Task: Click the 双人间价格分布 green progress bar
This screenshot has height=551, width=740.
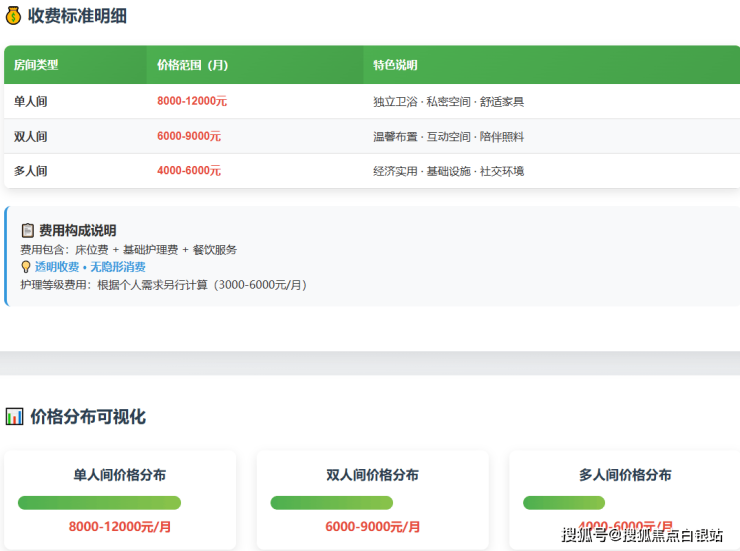Action: click(x=331, y=503)
